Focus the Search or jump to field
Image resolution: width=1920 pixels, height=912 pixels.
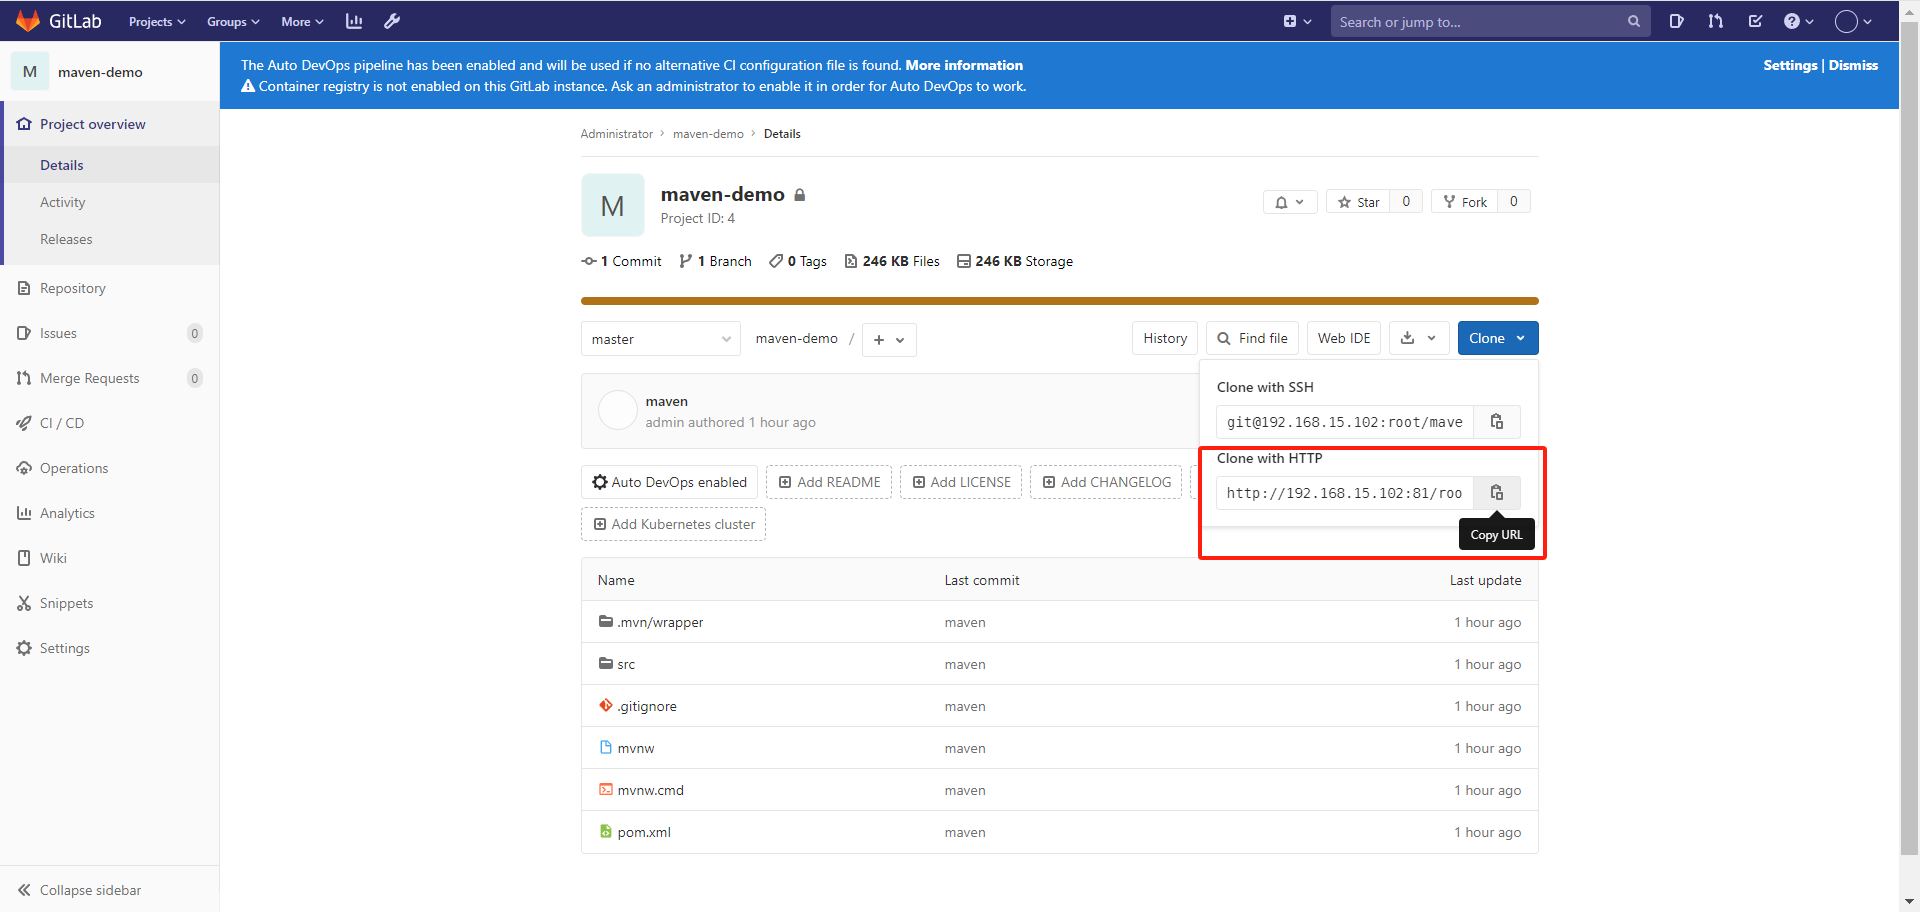(1490, 21)
